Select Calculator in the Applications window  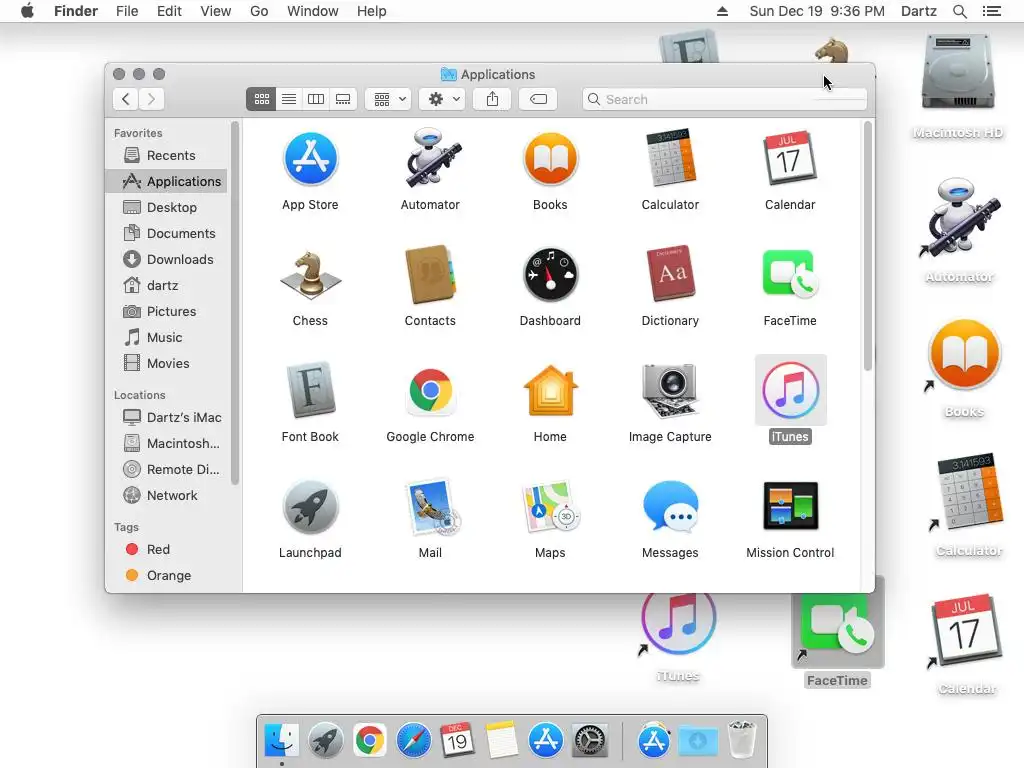click(670, 159)
